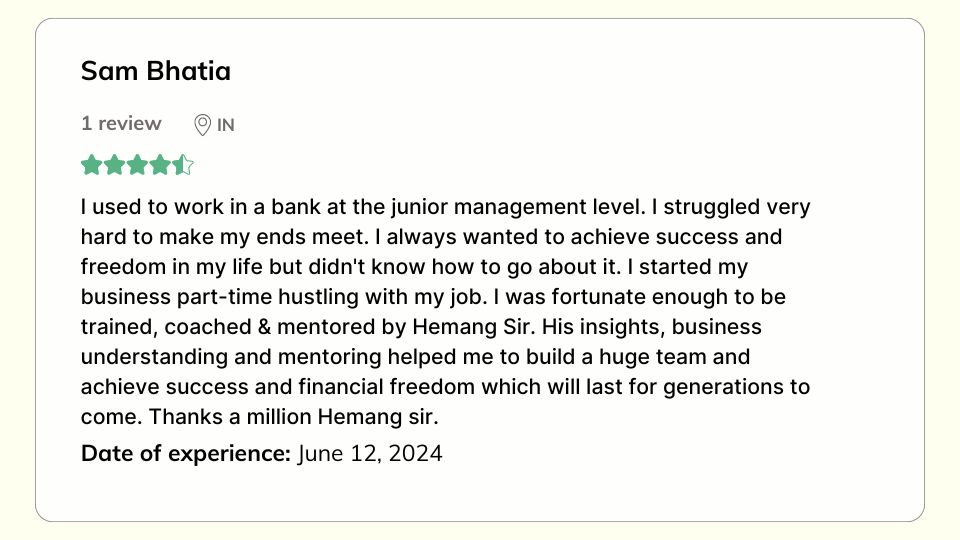Open the "1 review" count link
Screen dimensions: 960x540
pyautogui.click(x=121, y=124)
